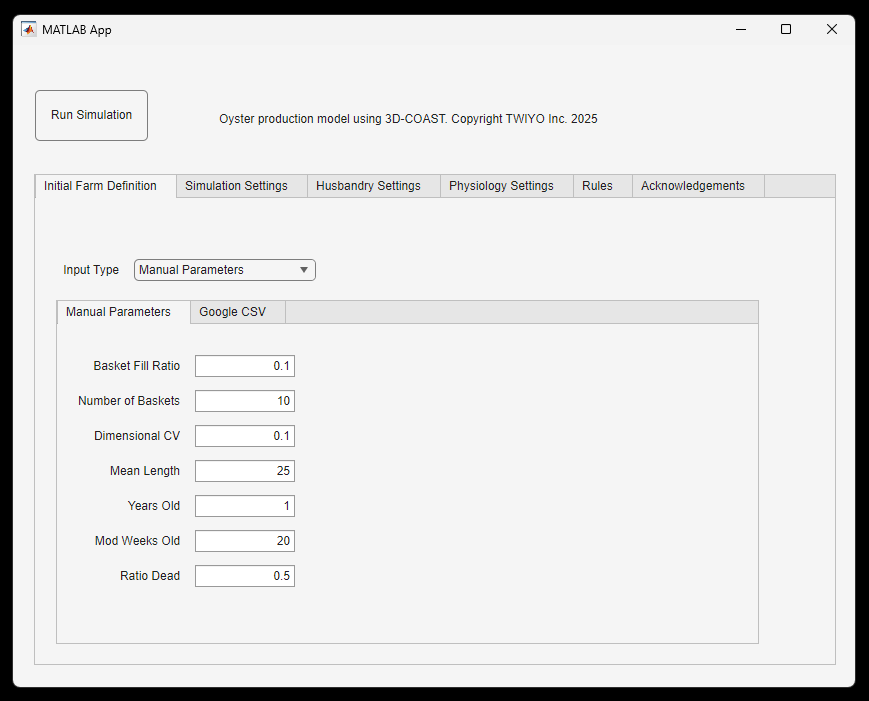Viewport: 869px width, 701px height.
Task: Switch to the Google CSV sub-tab
Action: click(234, 312)
